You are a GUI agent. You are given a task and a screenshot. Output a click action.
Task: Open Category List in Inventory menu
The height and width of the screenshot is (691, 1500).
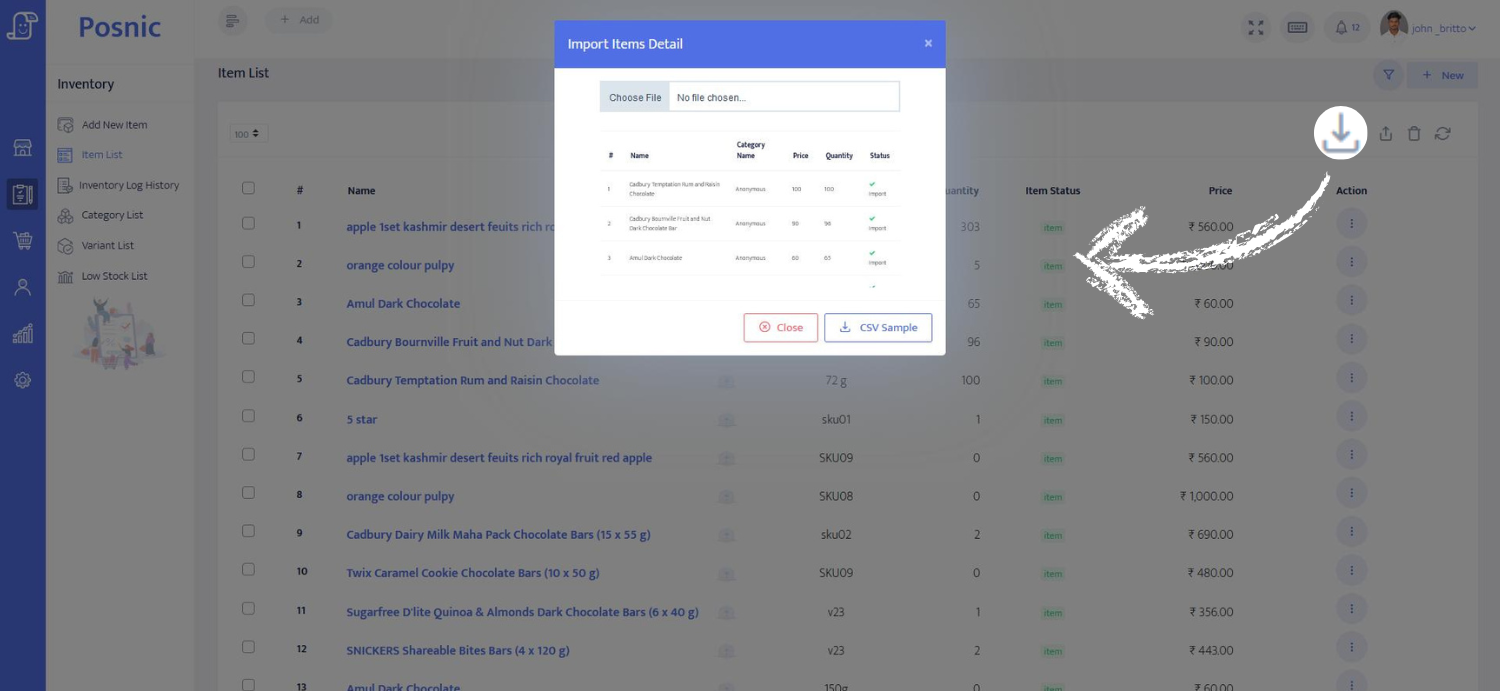point(112,215)
